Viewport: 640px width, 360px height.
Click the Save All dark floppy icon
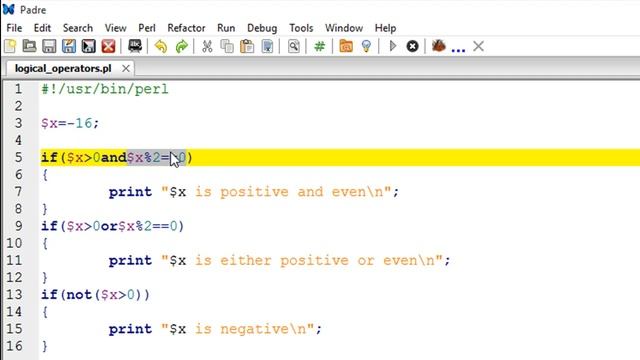88,46
